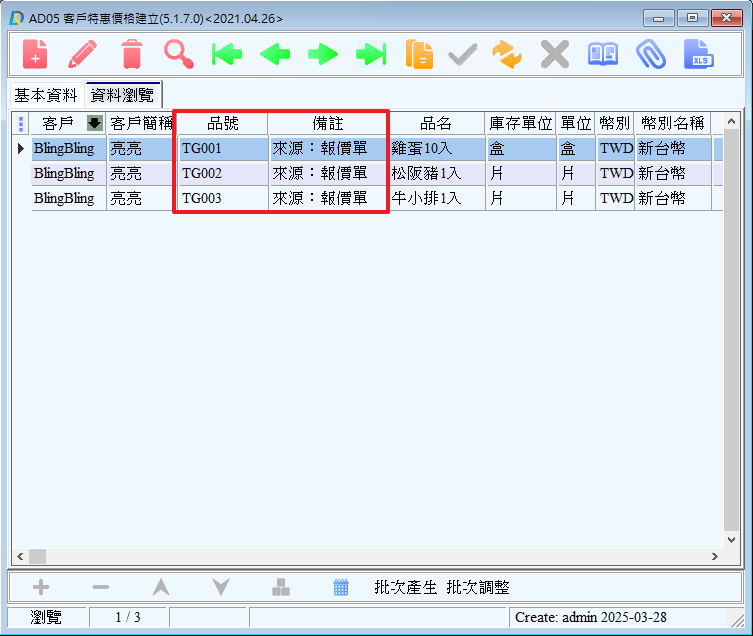Click the red trash delete icon

pos(132,54)
